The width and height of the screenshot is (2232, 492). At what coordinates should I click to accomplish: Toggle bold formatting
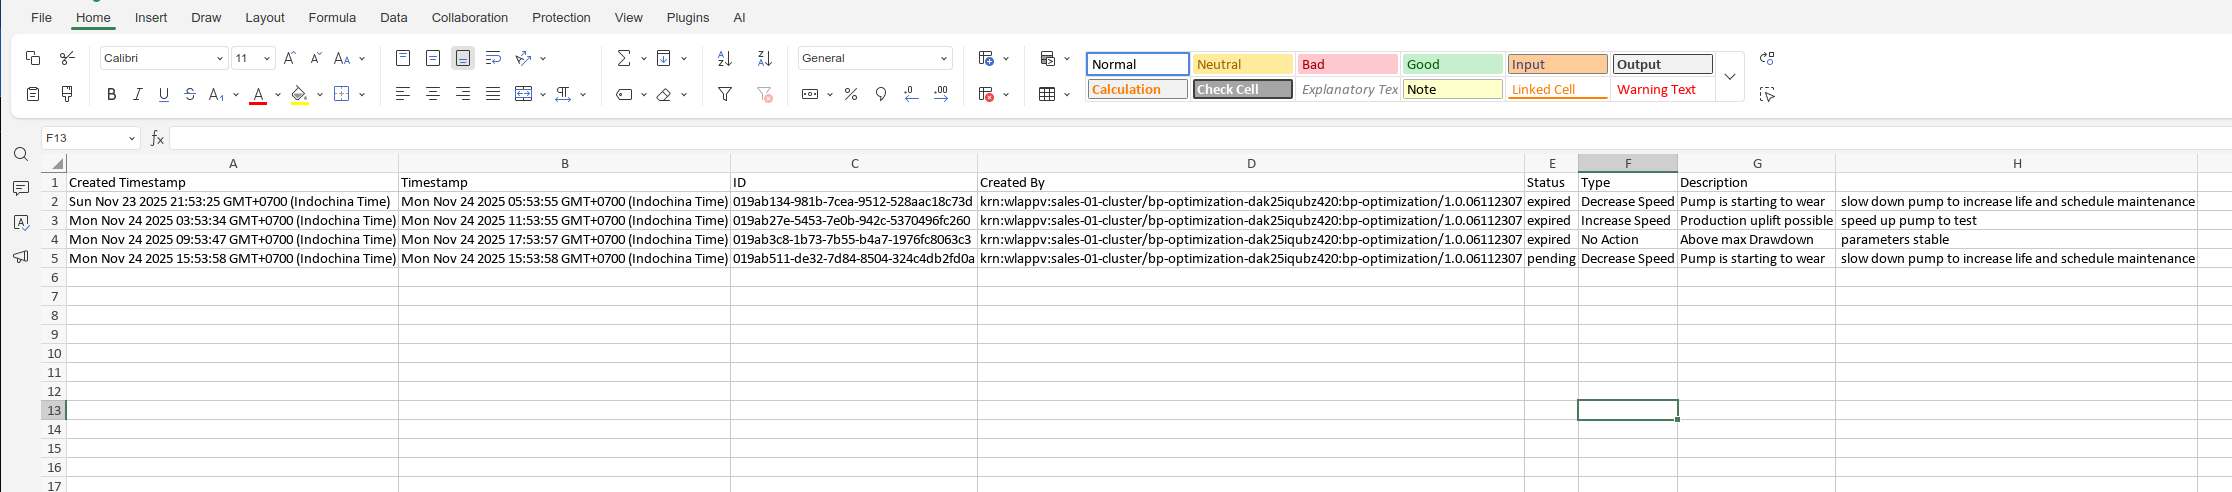(x=111, y=94)
